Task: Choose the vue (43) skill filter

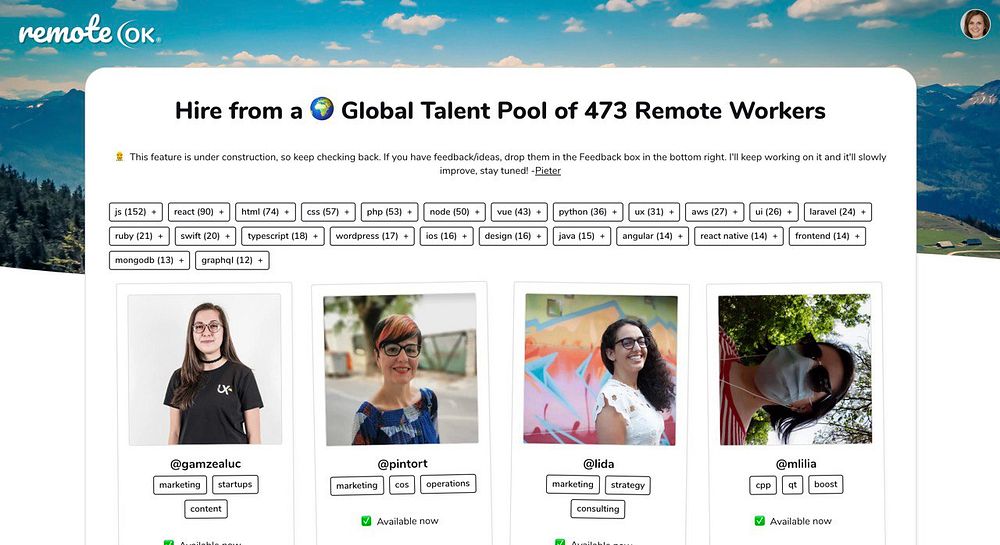Action: [x=519, y=212]
